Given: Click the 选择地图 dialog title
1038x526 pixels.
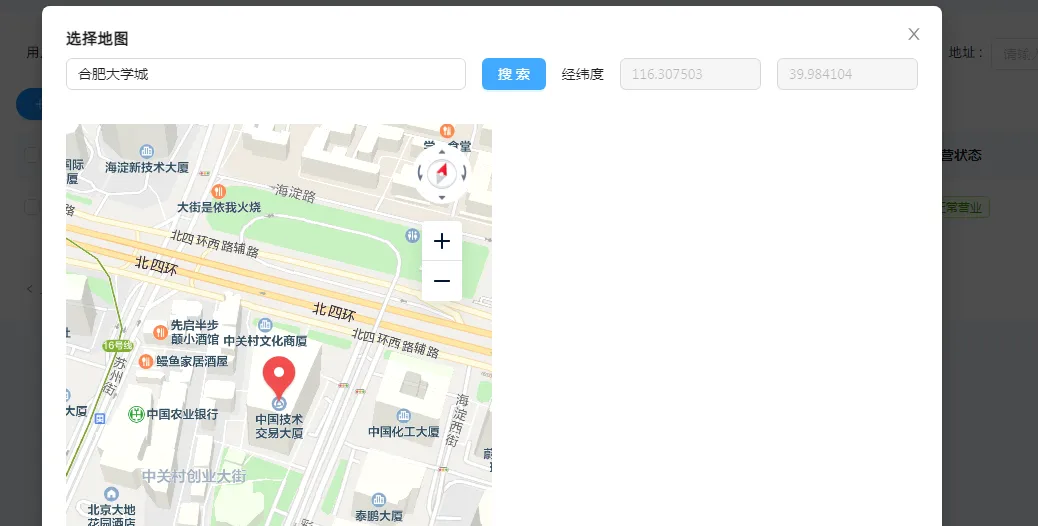Looking at the screenshot, I should 97,38.
